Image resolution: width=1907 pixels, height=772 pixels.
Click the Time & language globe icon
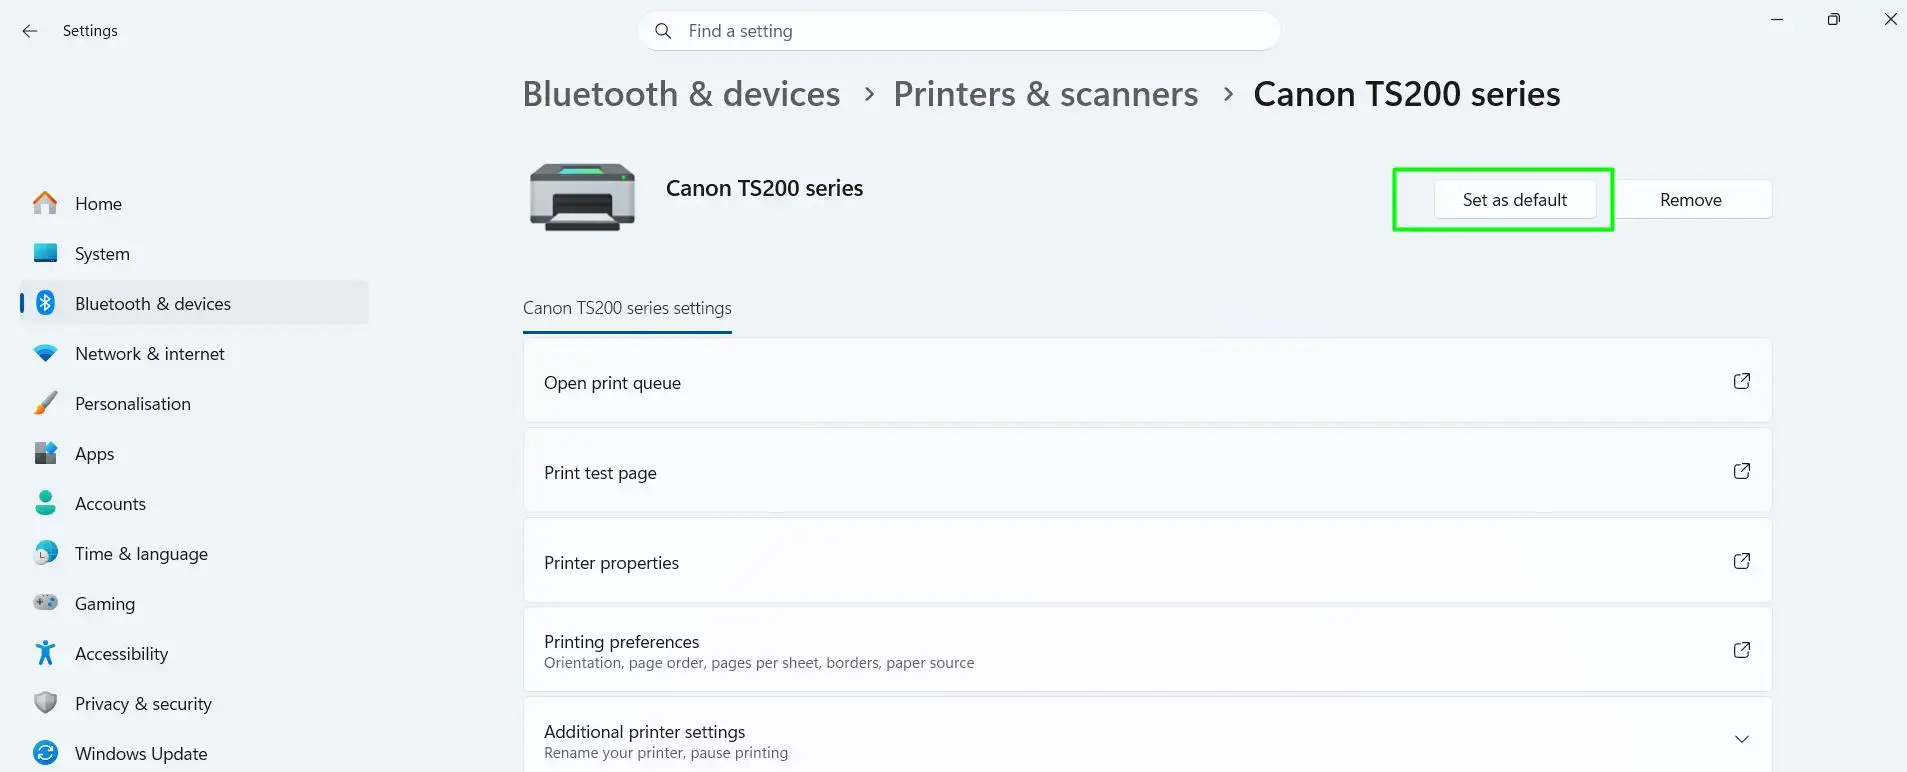45,553
